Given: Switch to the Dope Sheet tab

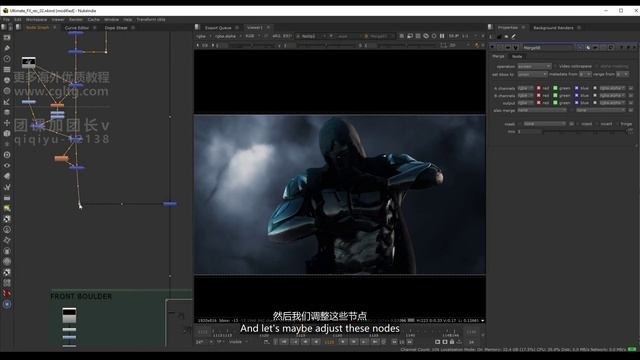Looking at the screenshot, I should tap(116, 28).
